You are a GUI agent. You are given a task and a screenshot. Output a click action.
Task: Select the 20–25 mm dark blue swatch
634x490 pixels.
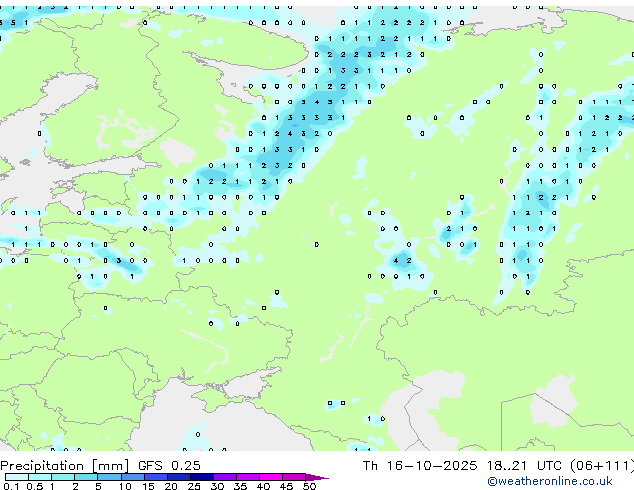pyautogui.click(x=179, y=477)
